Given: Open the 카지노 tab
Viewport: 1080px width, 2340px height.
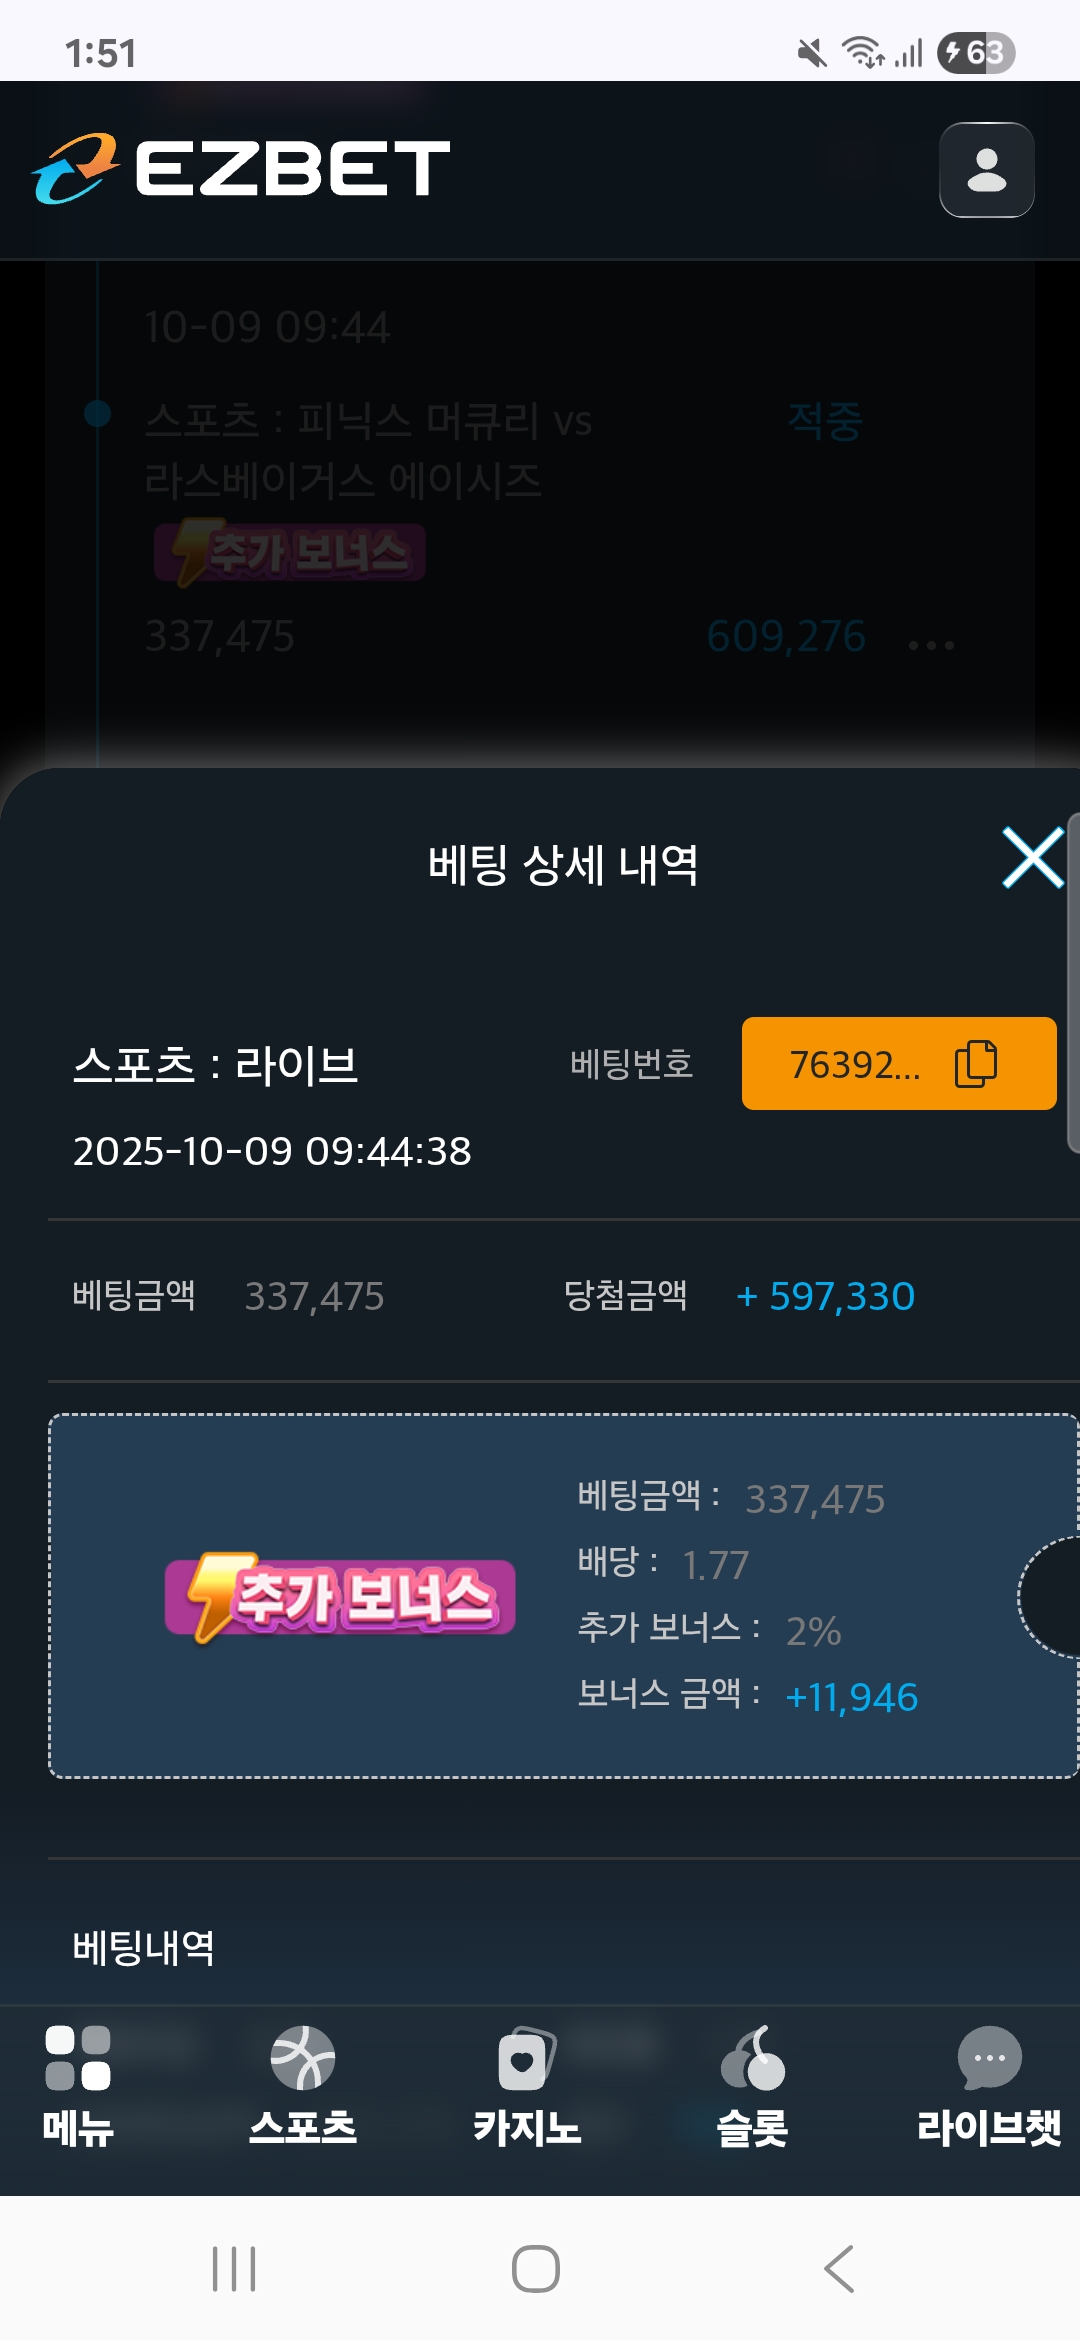Looking at the screenshot, I should [527, 2086].
